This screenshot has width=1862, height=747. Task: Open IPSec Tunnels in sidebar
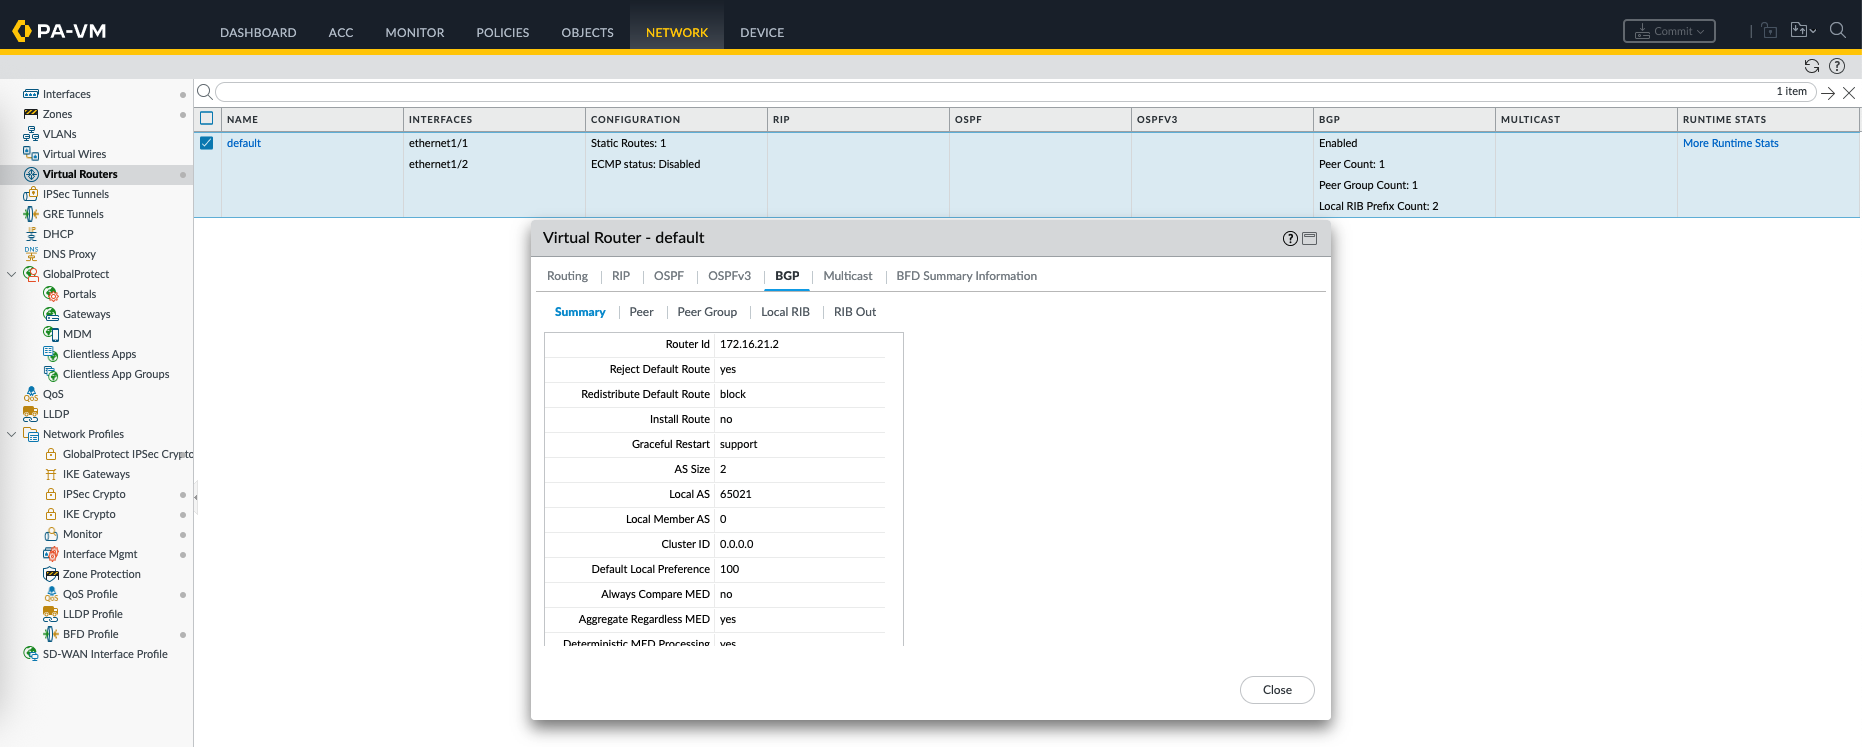point(75,194)
